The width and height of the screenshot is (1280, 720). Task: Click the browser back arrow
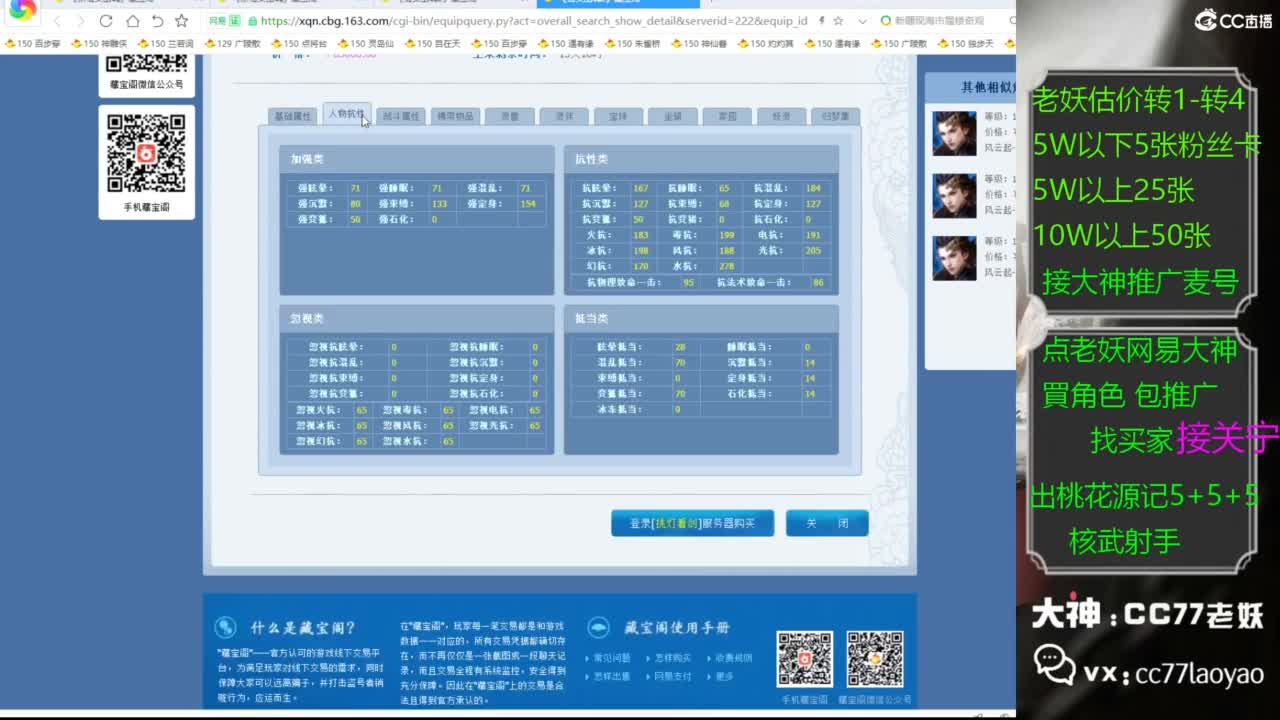coord(57,20)
